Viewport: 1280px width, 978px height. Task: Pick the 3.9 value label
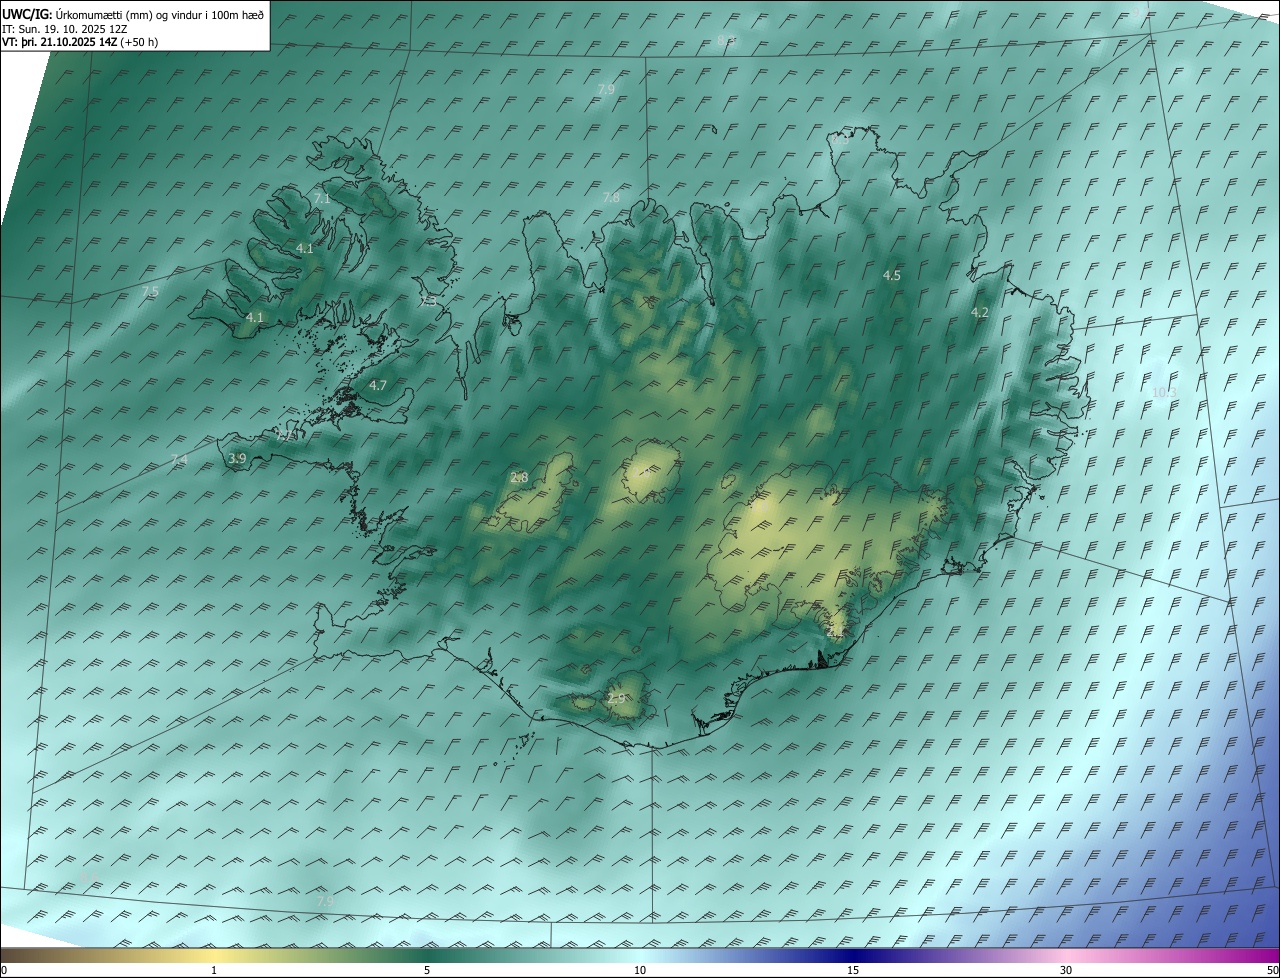tap(237, 459)
